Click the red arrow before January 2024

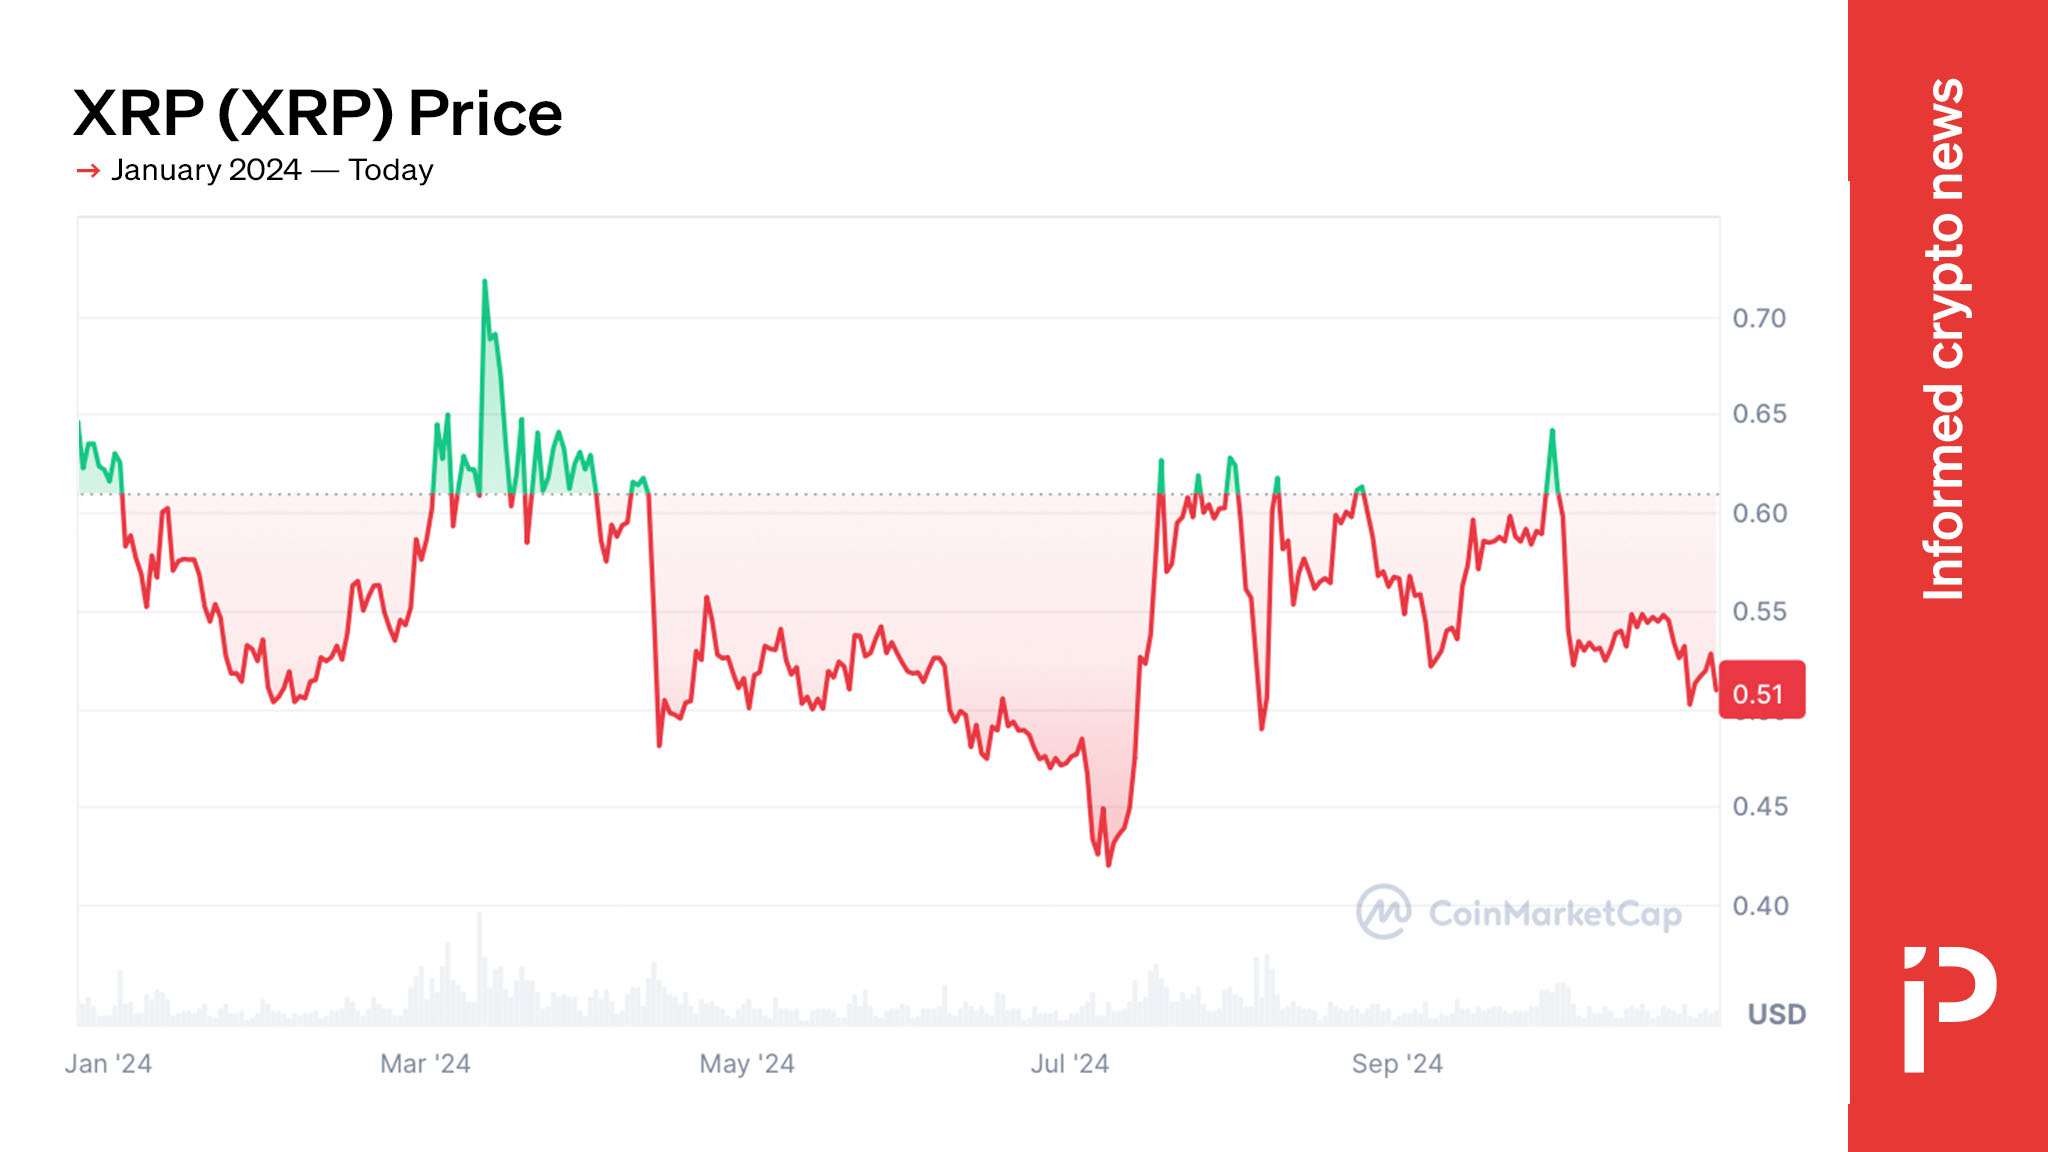pos(88,171)
